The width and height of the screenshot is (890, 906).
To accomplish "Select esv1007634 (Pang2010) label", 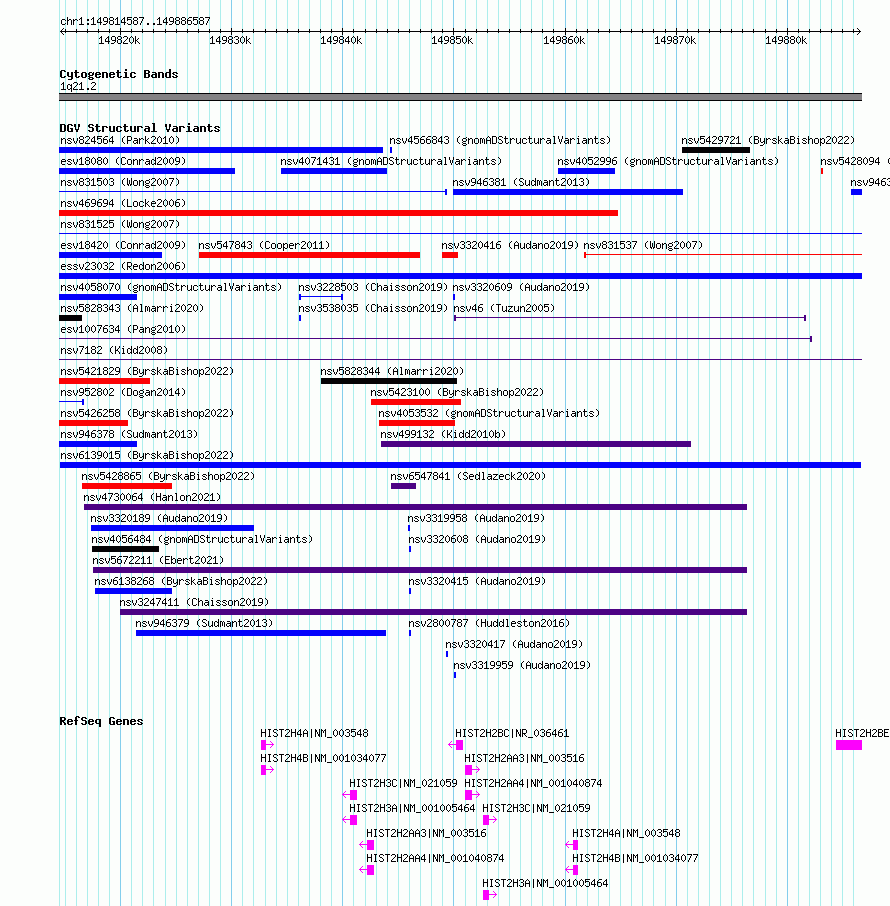I will [123, 329].
